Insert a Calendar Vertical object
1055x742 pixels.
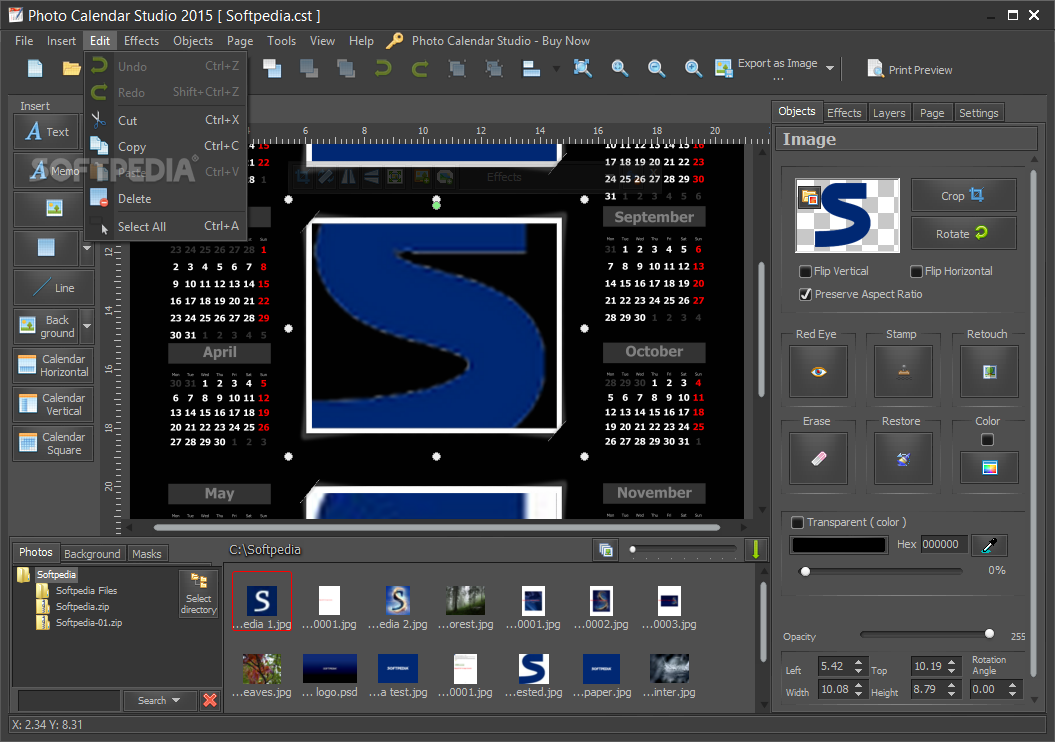53,404
